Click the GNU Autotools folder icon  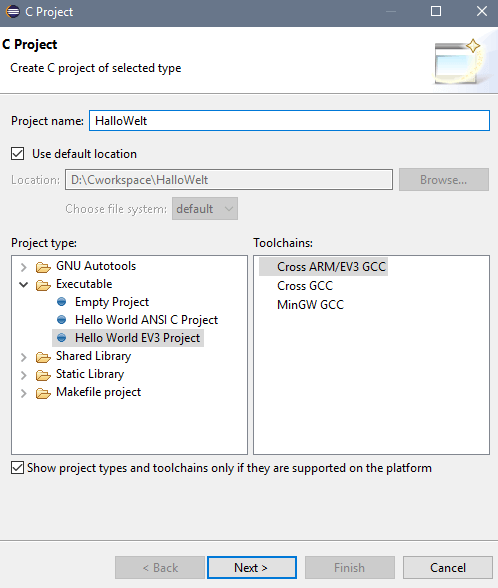click(43, 267)
